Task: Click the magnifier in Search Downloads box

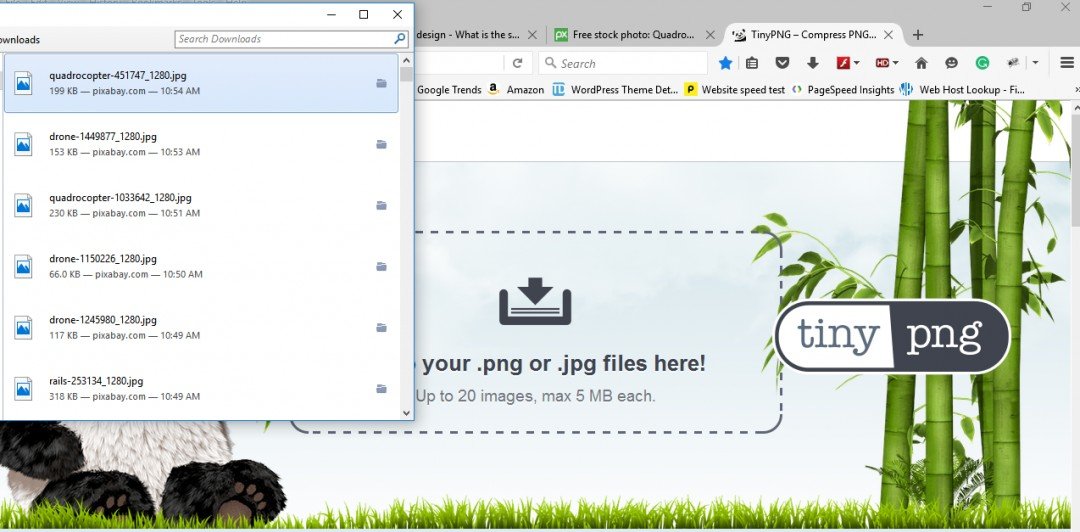Action: [399, 39]
